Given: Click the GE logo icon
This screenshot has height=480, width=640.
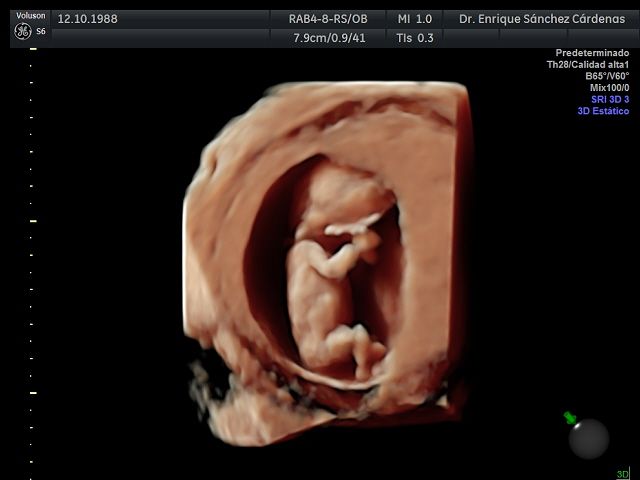Looking at the screenshot, I should pyautogui.click(x=22, y=31).
